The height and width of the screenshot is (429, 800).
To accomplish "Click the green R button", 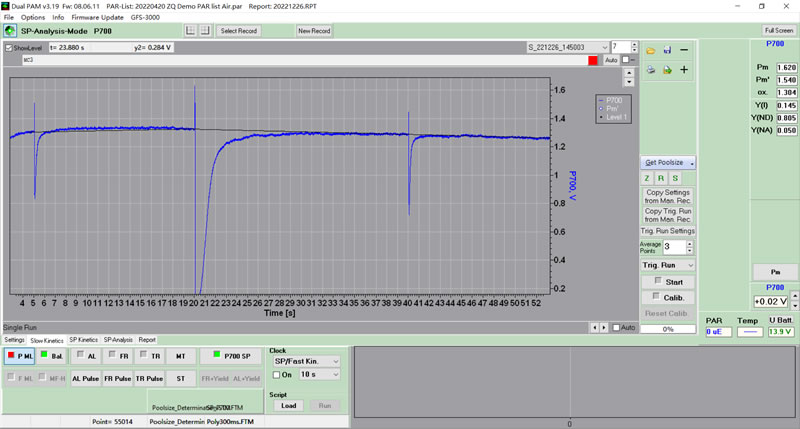I will 661,178.
